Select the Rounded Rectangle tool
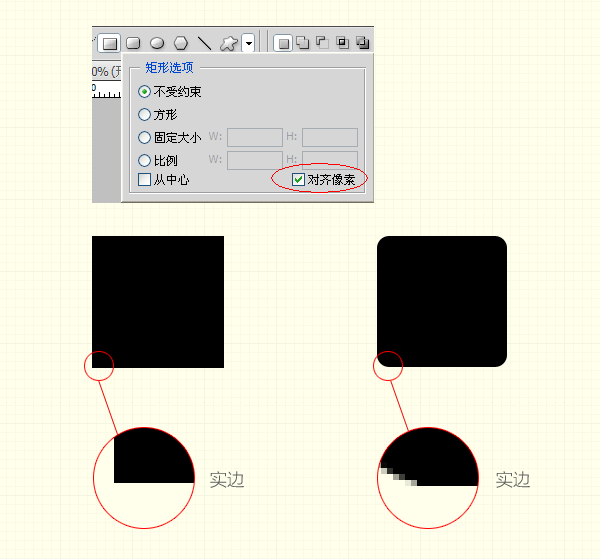600x559 pixels. tap(133, 43)
